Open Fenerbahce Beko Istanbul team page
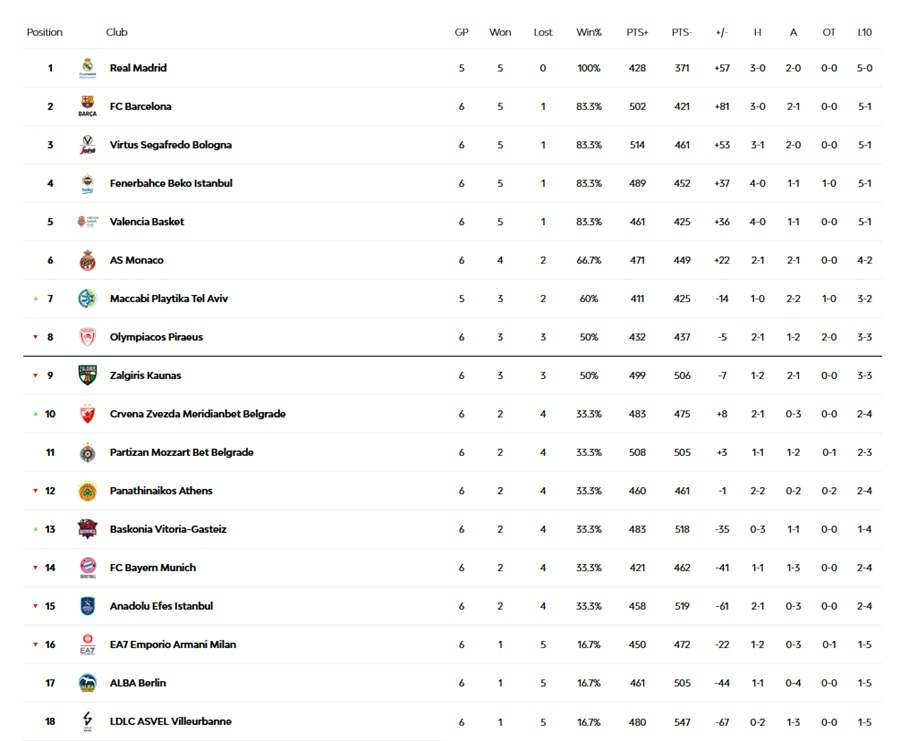900x741 pixels. 171,183
